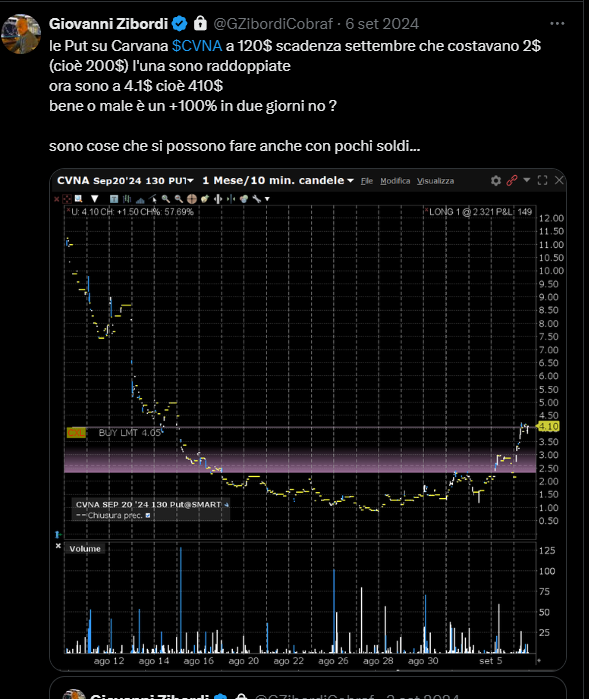This screenshot has width=589, height=699.
Task: Click the blue arrow icon at chart bottom-left
Action: 58,534
